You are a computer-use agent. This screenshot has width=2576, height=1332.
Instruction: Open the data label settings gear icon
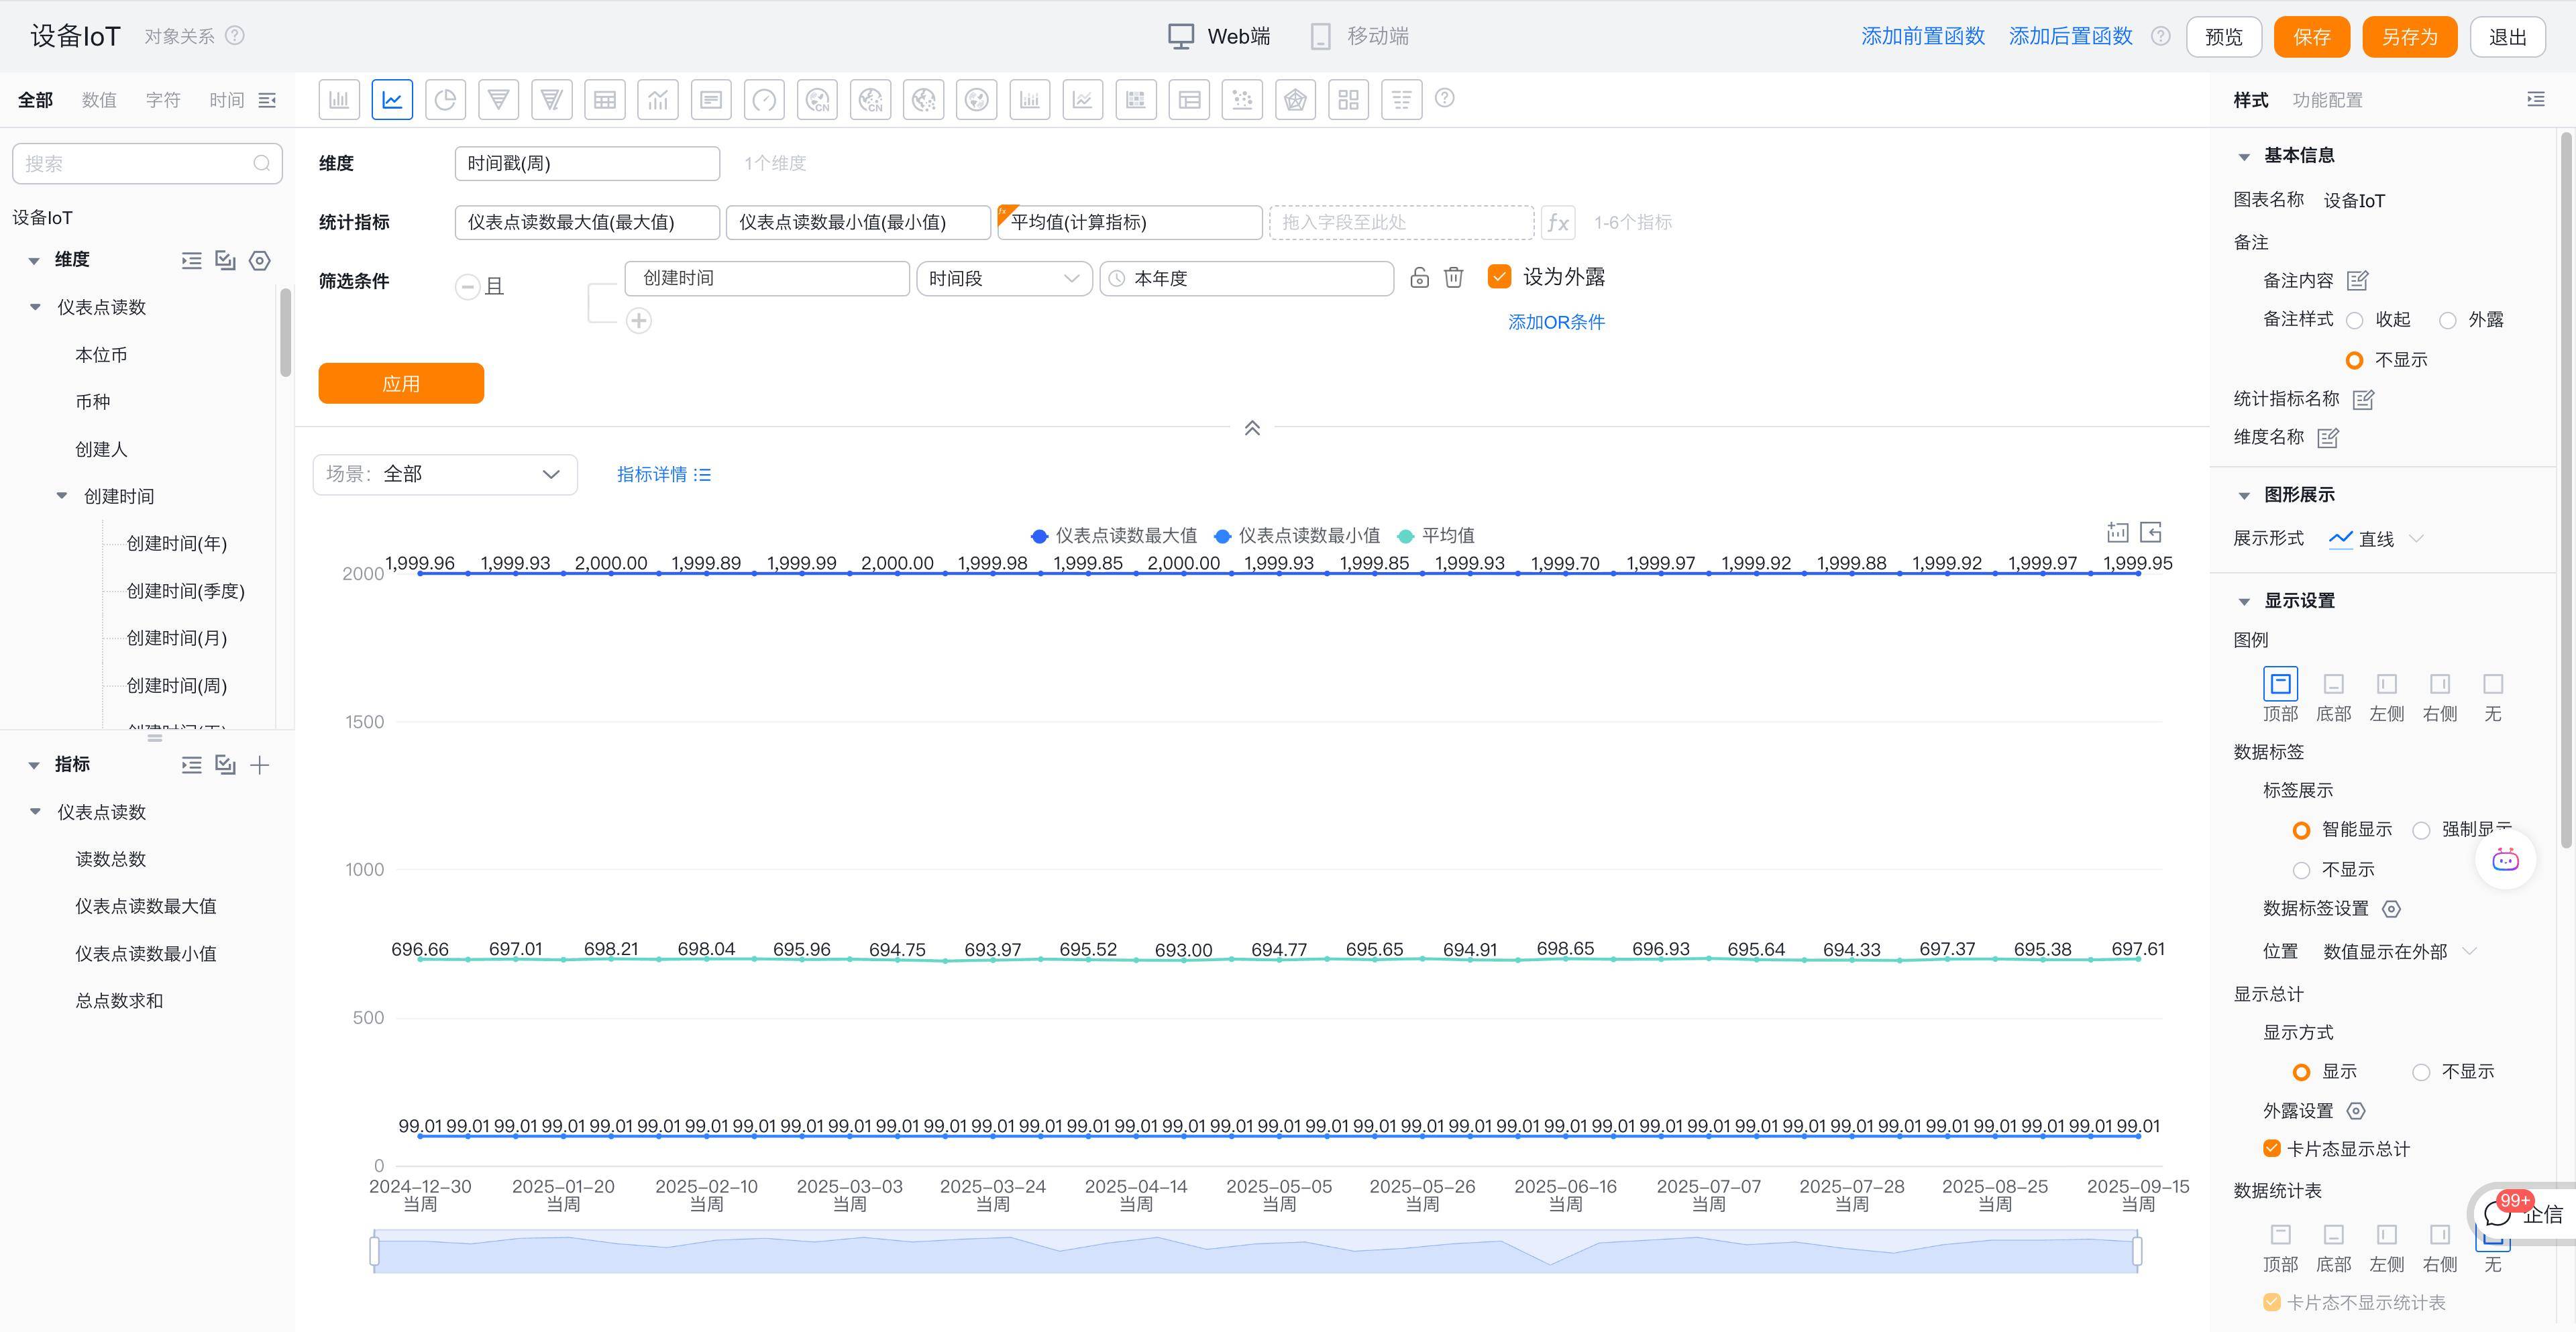(x=2391, y=909)
